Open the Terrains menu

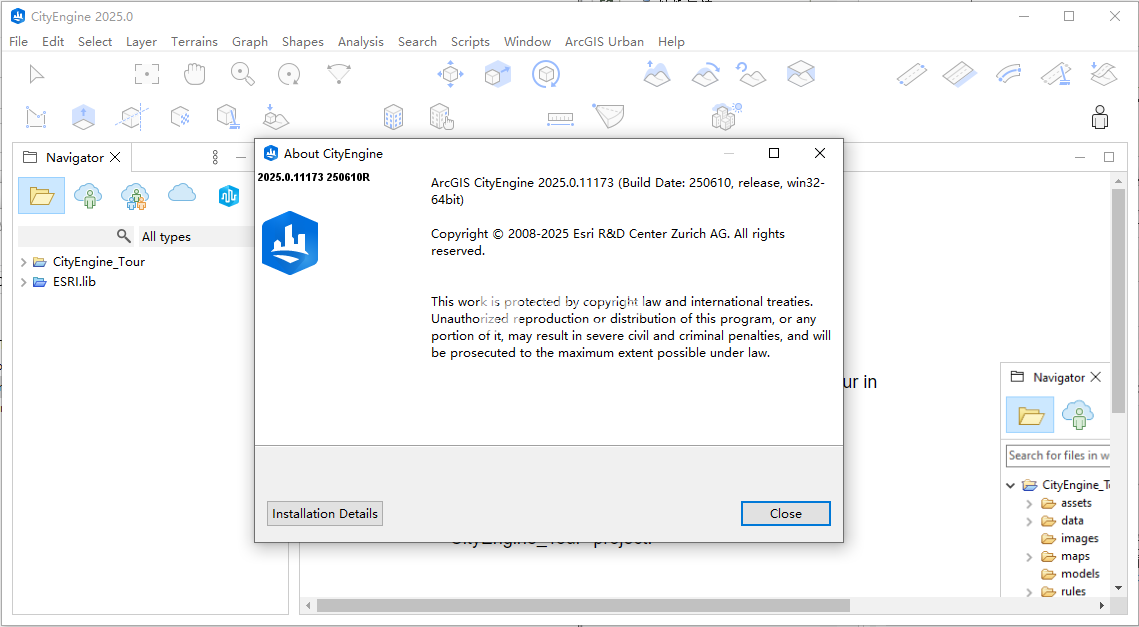point(194,41)
